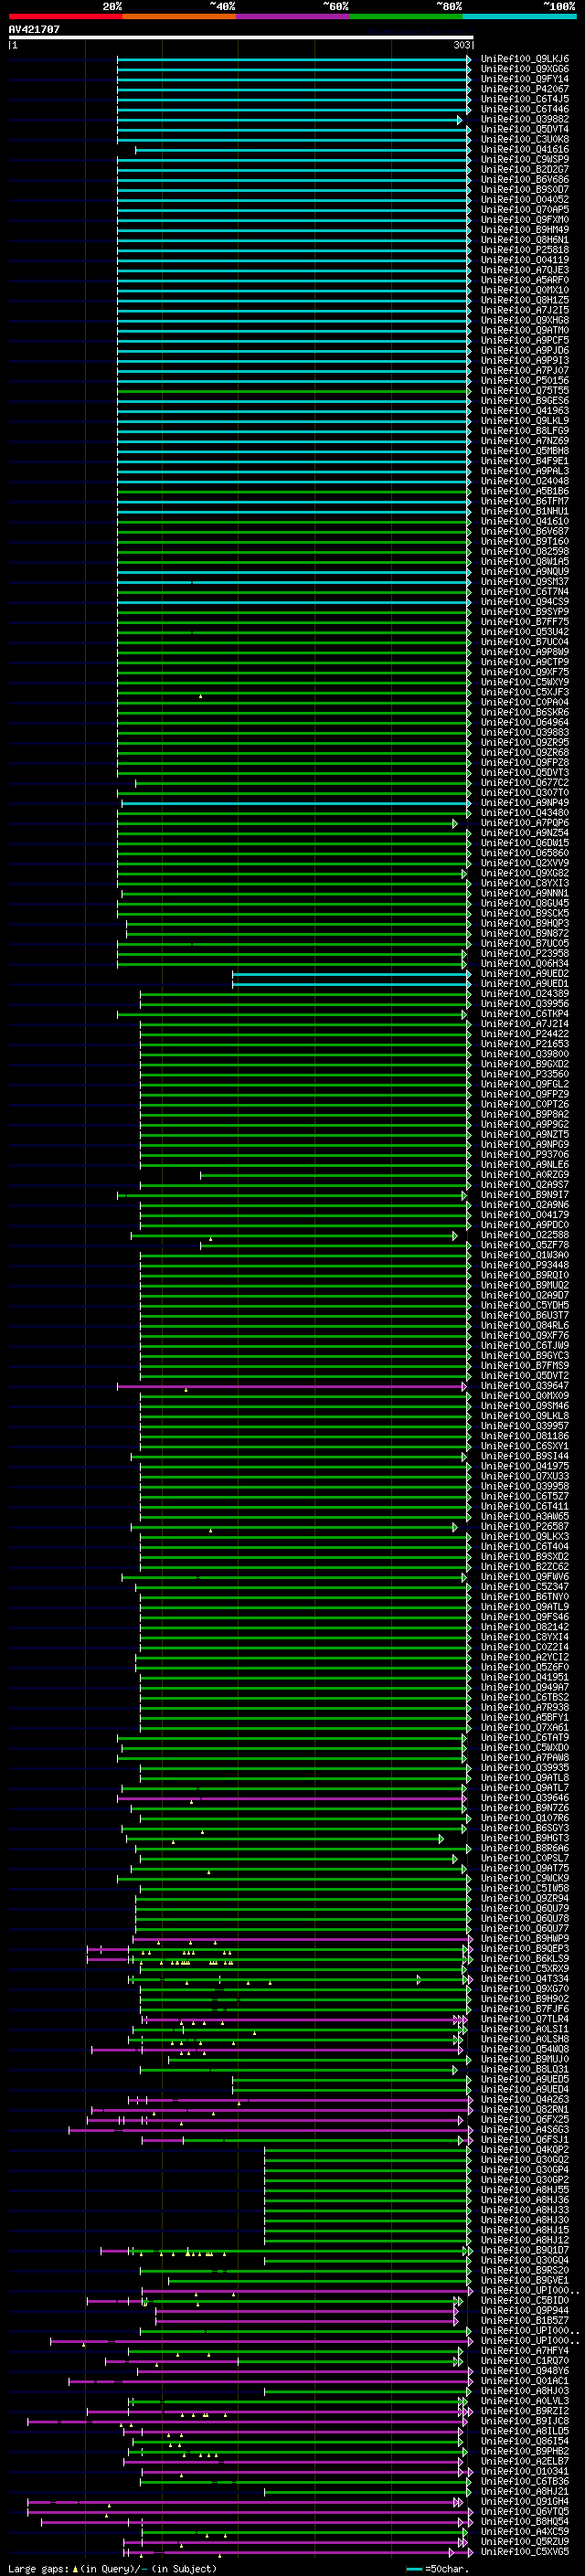Select hit label UniRef100_B9SI44
This screenshot has height=2576, width=585.
[x=525, y=1456]
